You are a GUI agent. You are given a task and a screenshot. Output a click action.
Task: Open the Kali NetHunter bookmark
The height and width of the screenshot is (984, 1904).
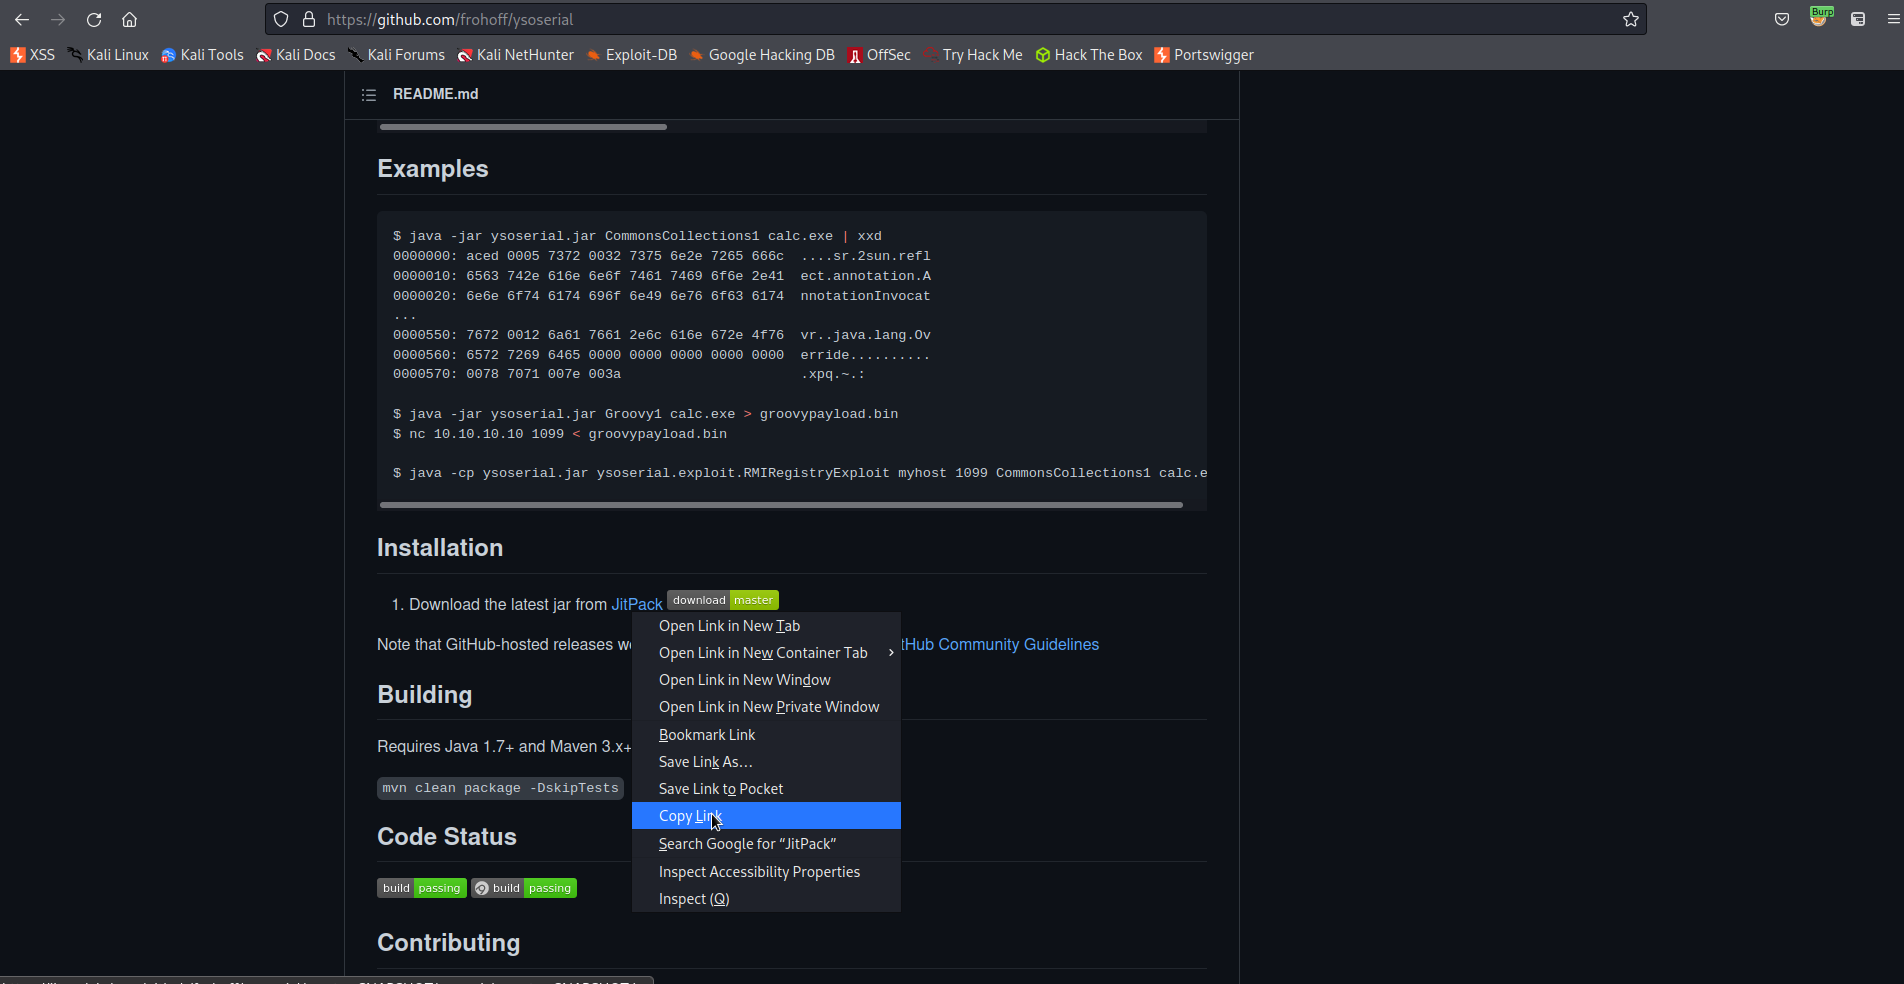coord(515,55)
